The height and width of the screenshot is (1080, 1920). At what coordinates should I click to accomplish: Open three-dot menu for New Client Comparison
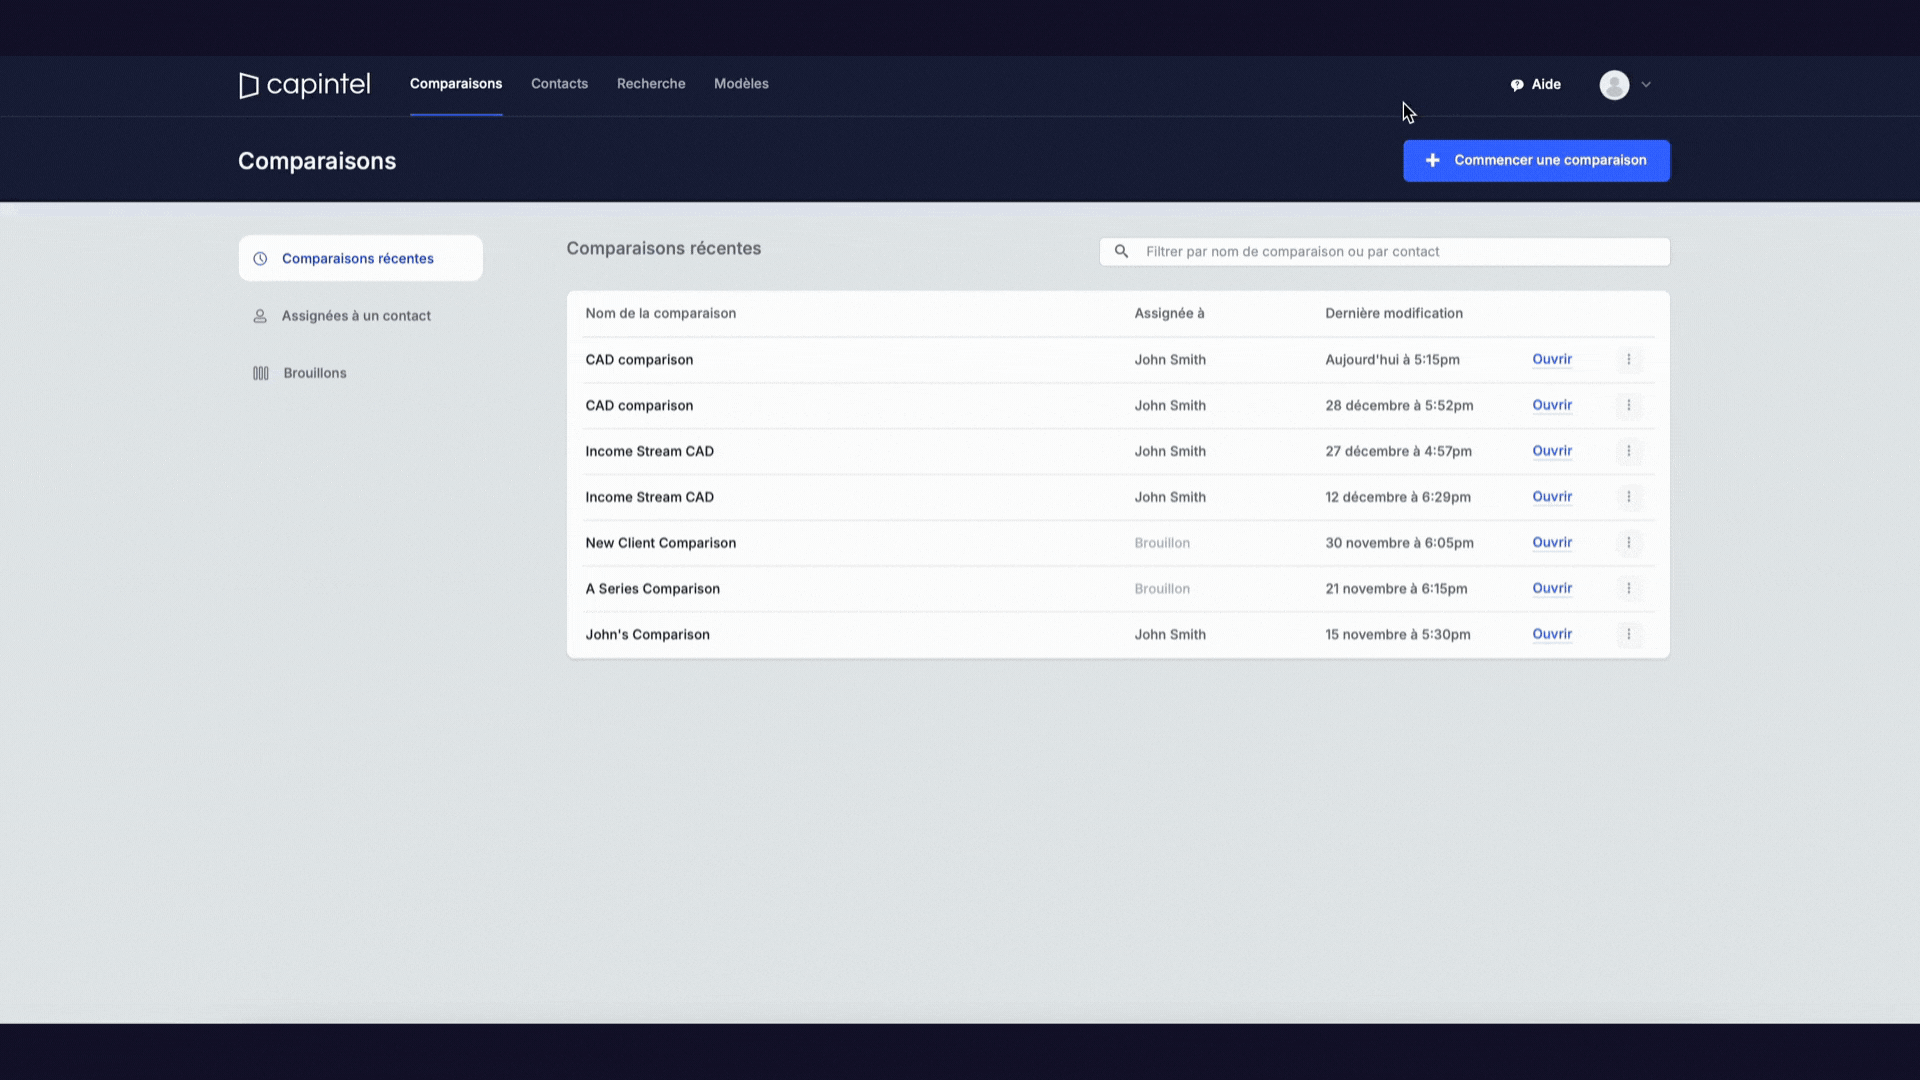tap(1628, 543)
